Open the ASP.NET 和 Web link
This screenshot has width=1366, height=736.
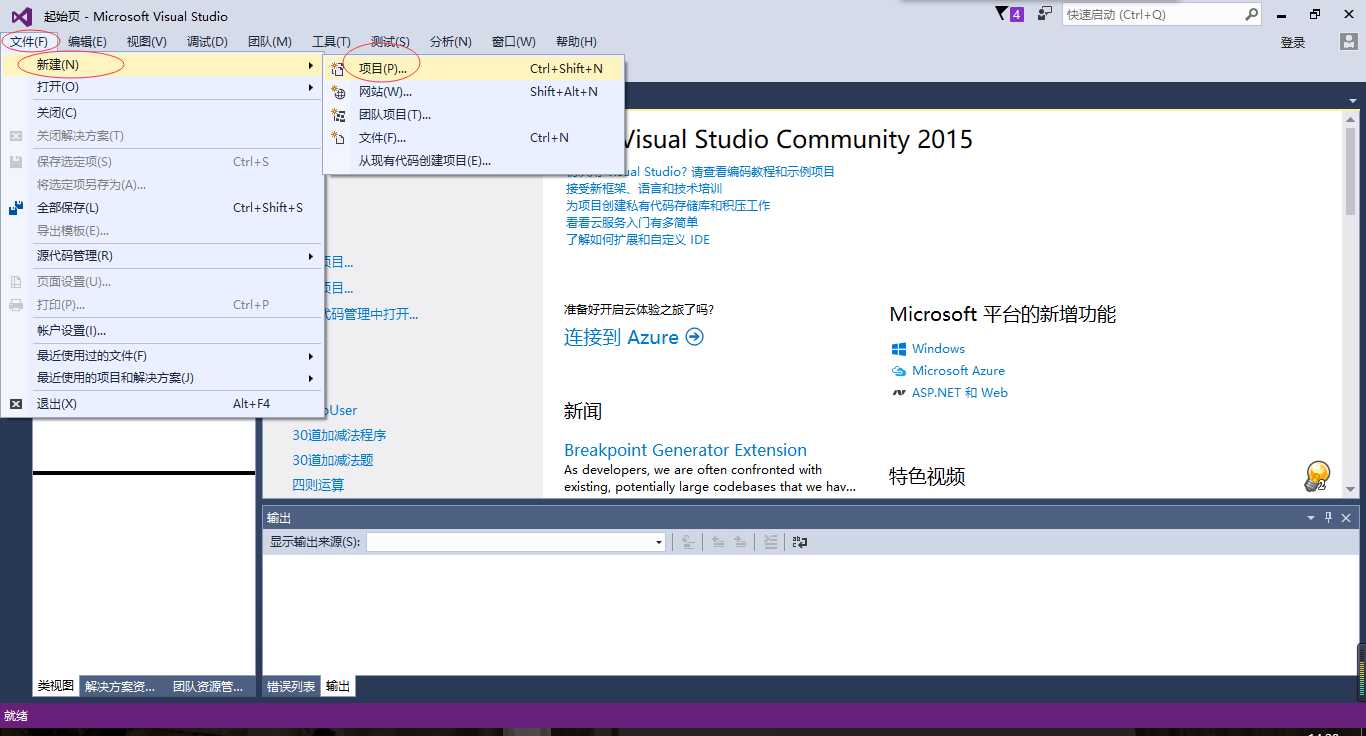[960, 393]
